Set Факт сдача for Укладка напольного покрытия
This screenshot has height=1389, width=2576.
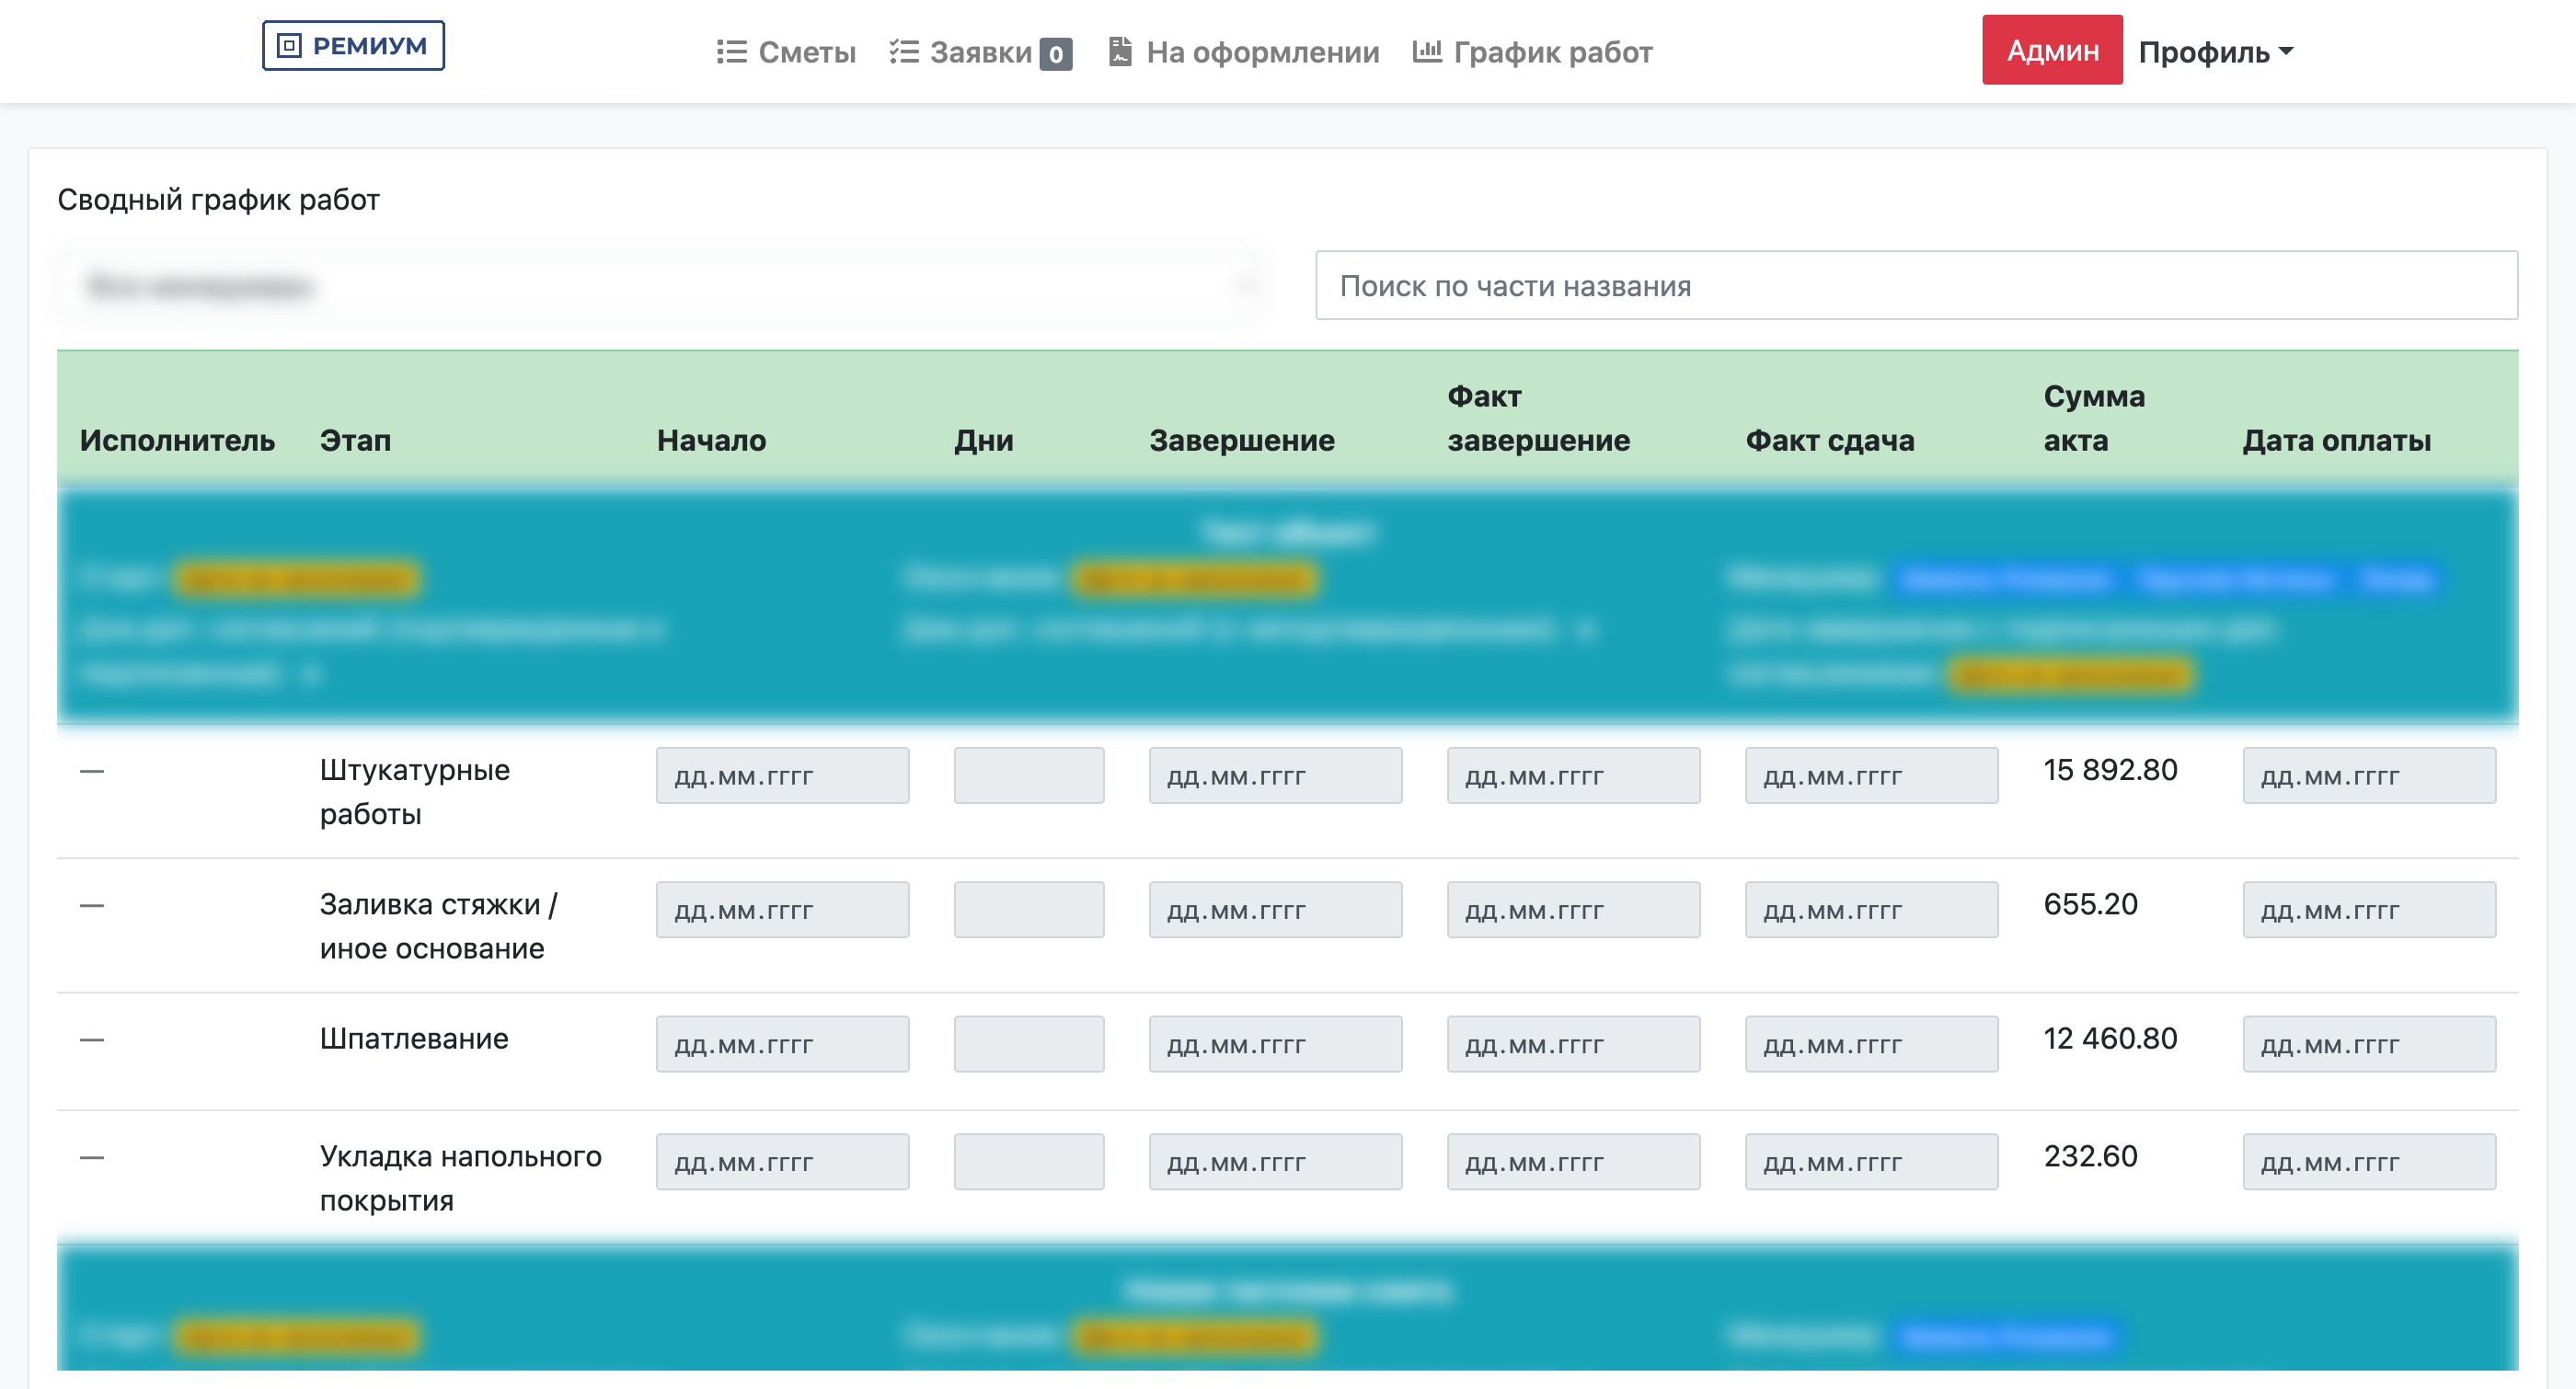click(1871, 1161)
